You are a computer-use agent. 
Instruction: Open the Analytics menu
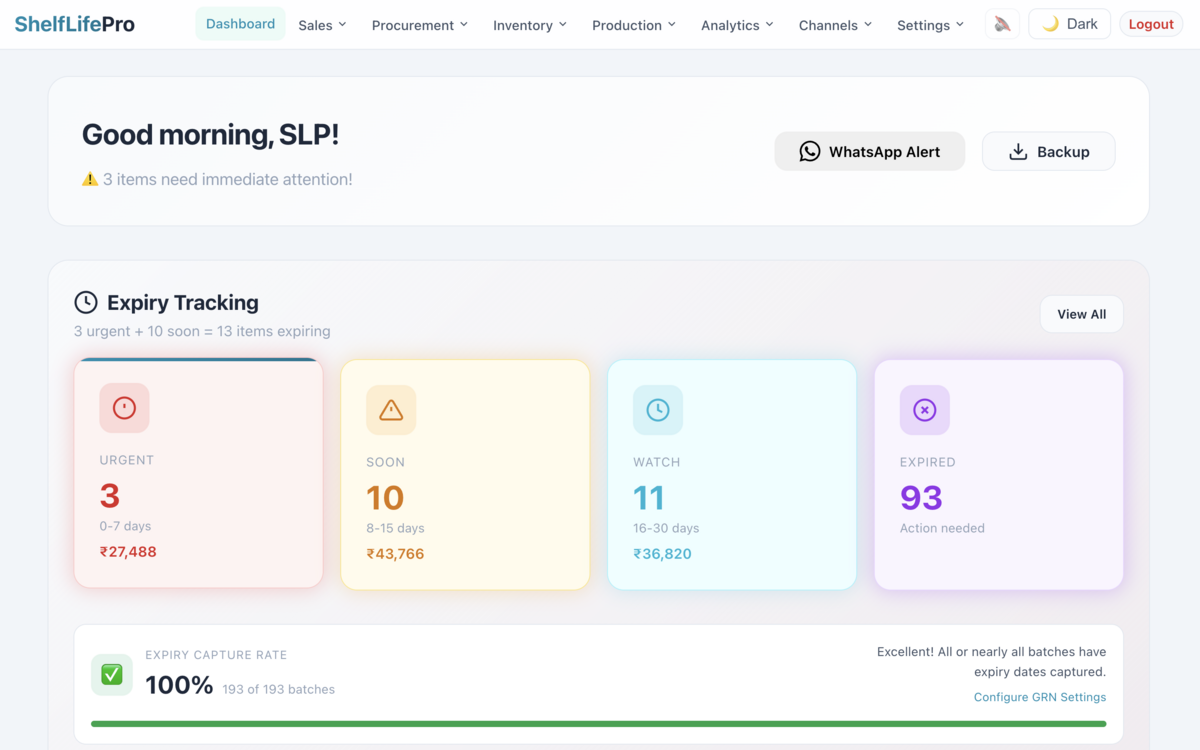point(736,25)
